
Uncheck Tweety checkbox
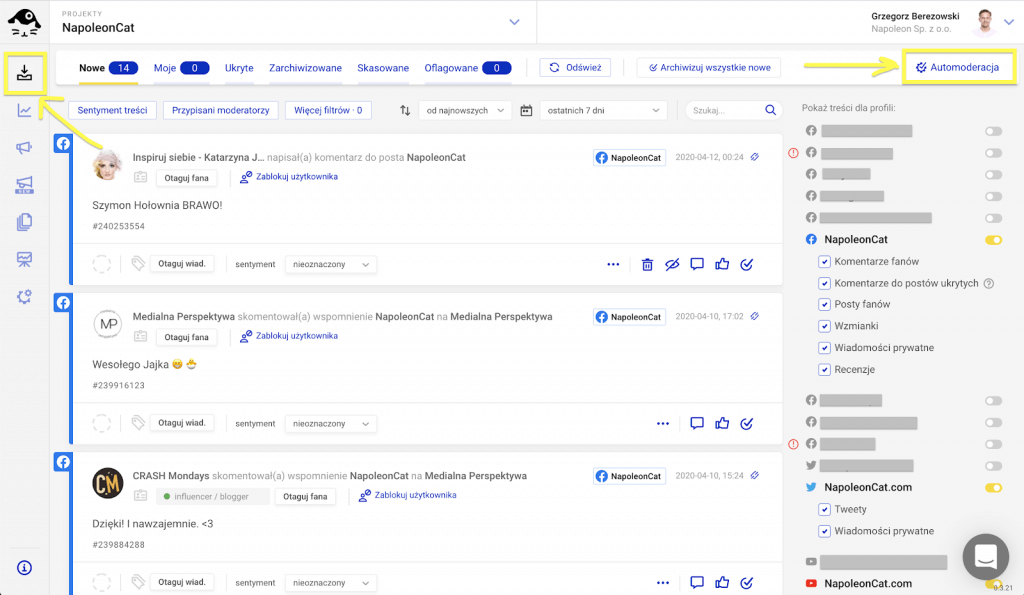click(824, 509)
